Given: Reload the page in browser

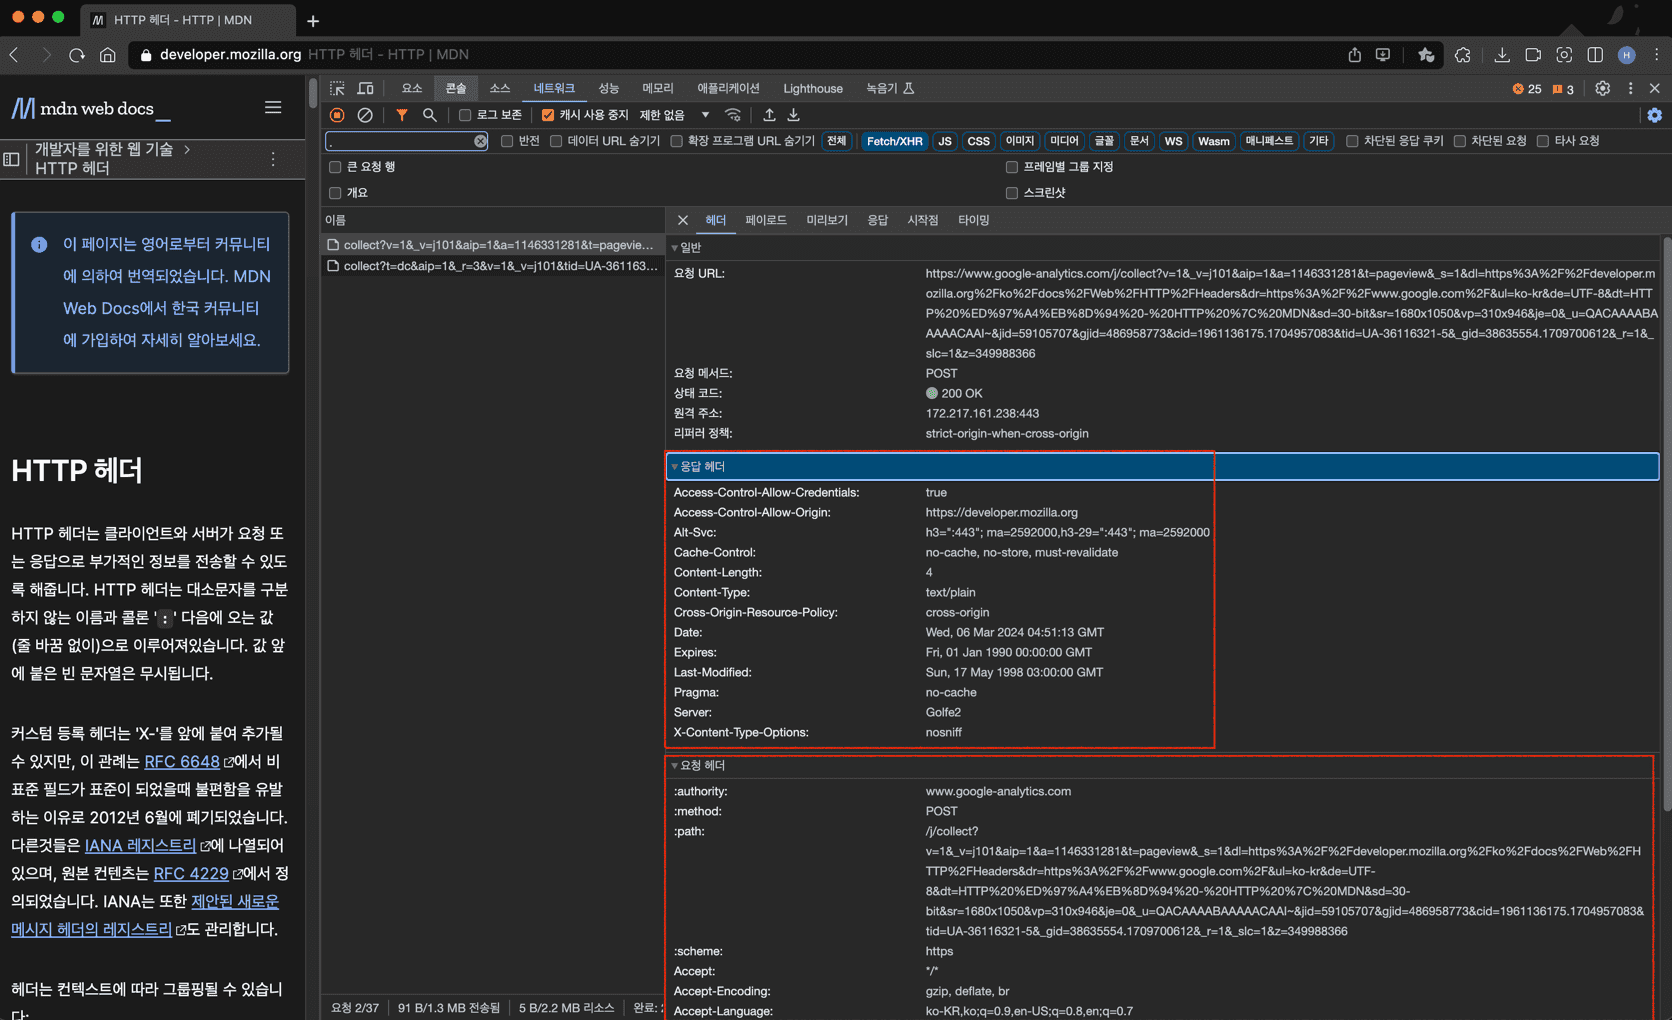Looking at the screenshot, I should point(77,55).
